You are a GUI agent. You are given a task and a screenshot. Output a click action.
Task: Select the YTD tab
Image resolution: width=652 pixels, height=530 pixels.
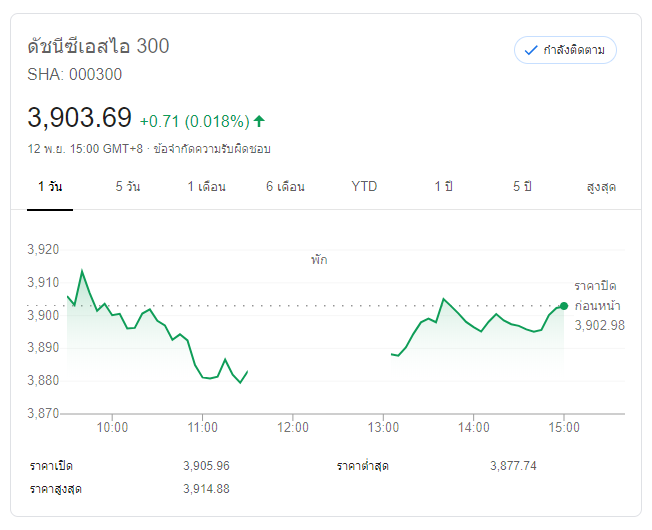364,187
